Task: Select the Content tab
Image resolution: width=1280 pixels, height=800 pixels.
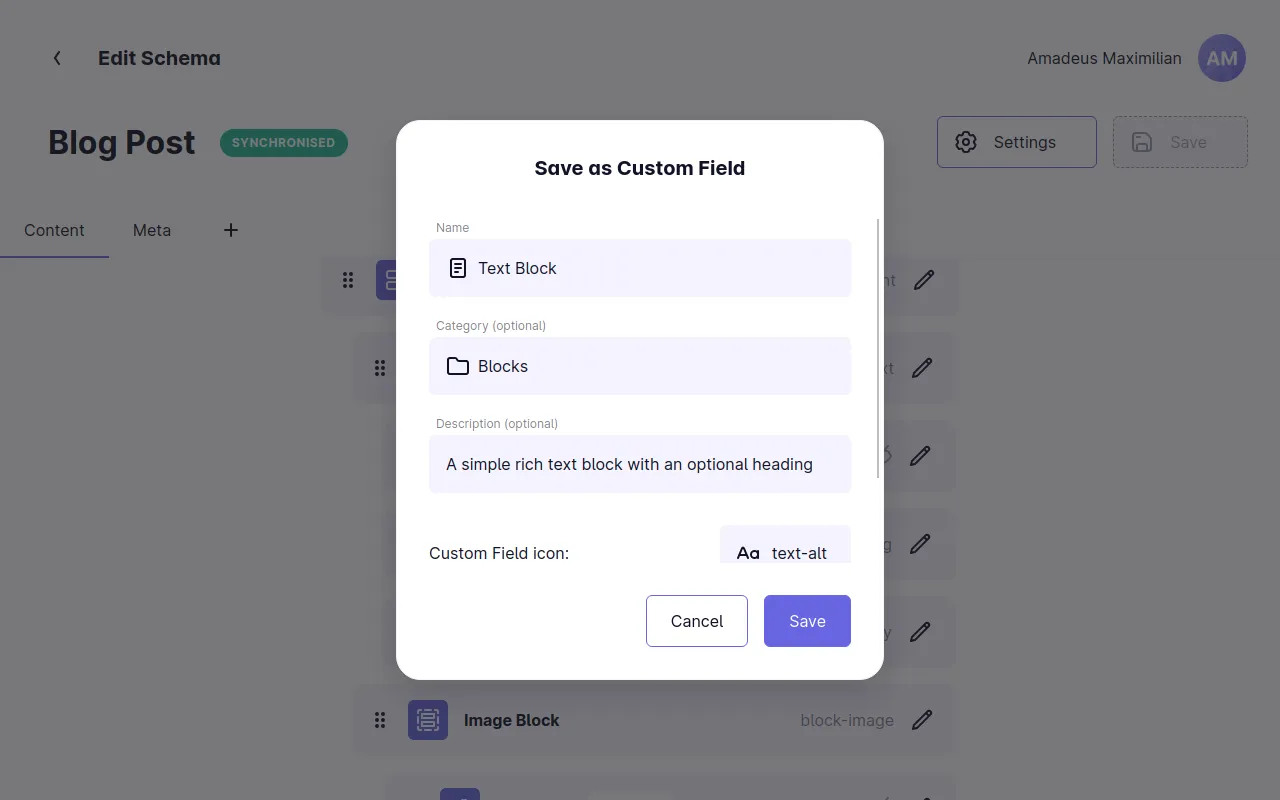Action: tap(54, 230)
